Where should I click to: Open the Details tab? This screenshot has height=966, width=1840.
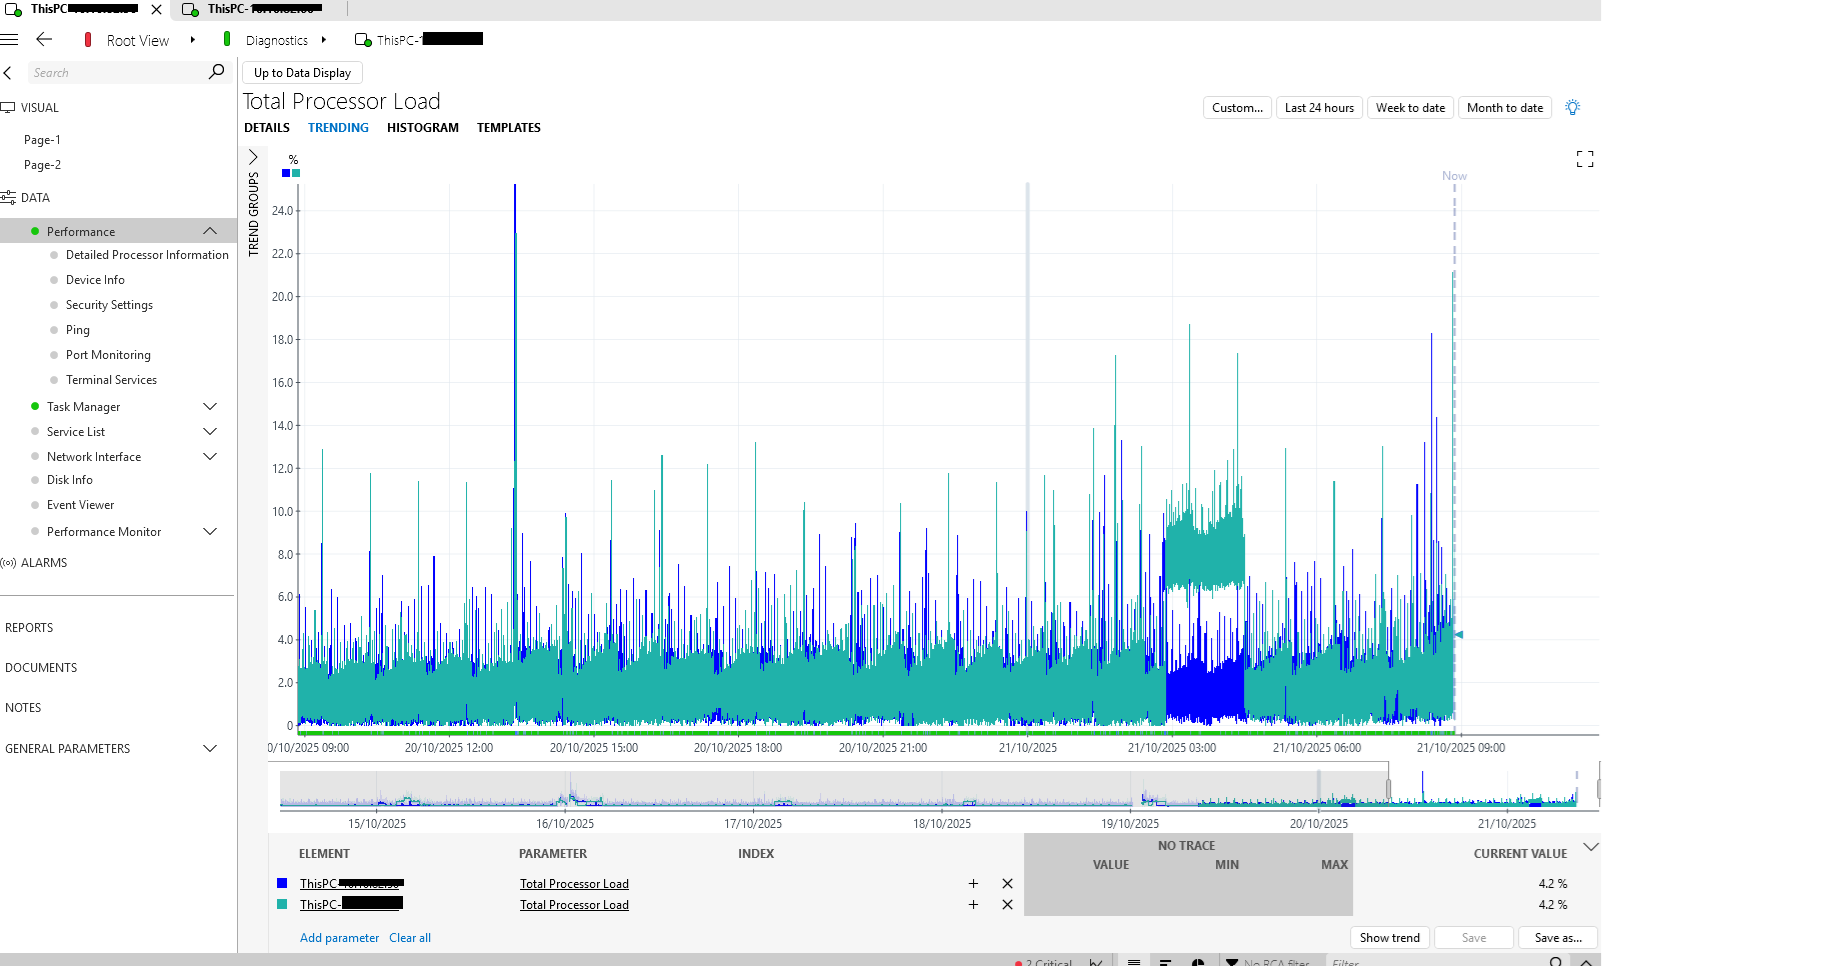[267, 128]
